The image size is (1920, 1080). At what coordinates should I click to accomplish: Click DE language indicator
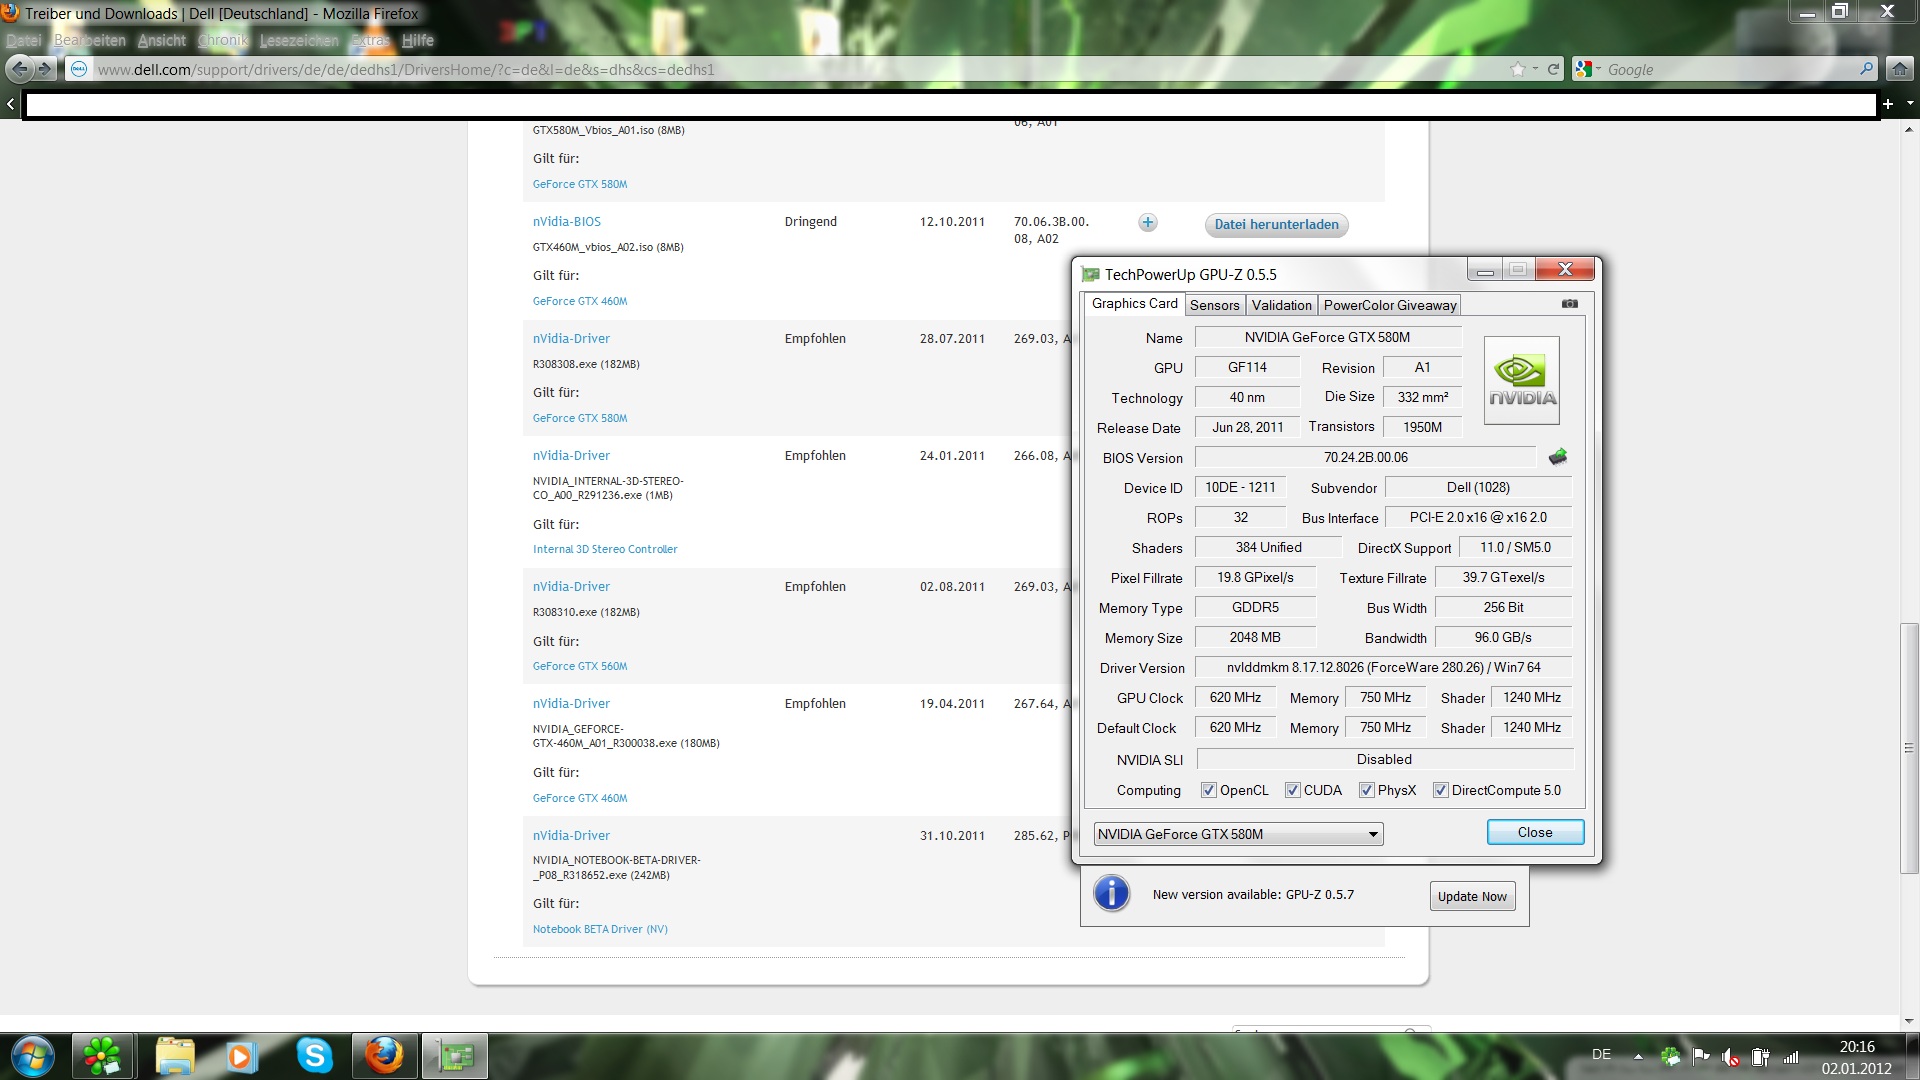[1601, 1054]
